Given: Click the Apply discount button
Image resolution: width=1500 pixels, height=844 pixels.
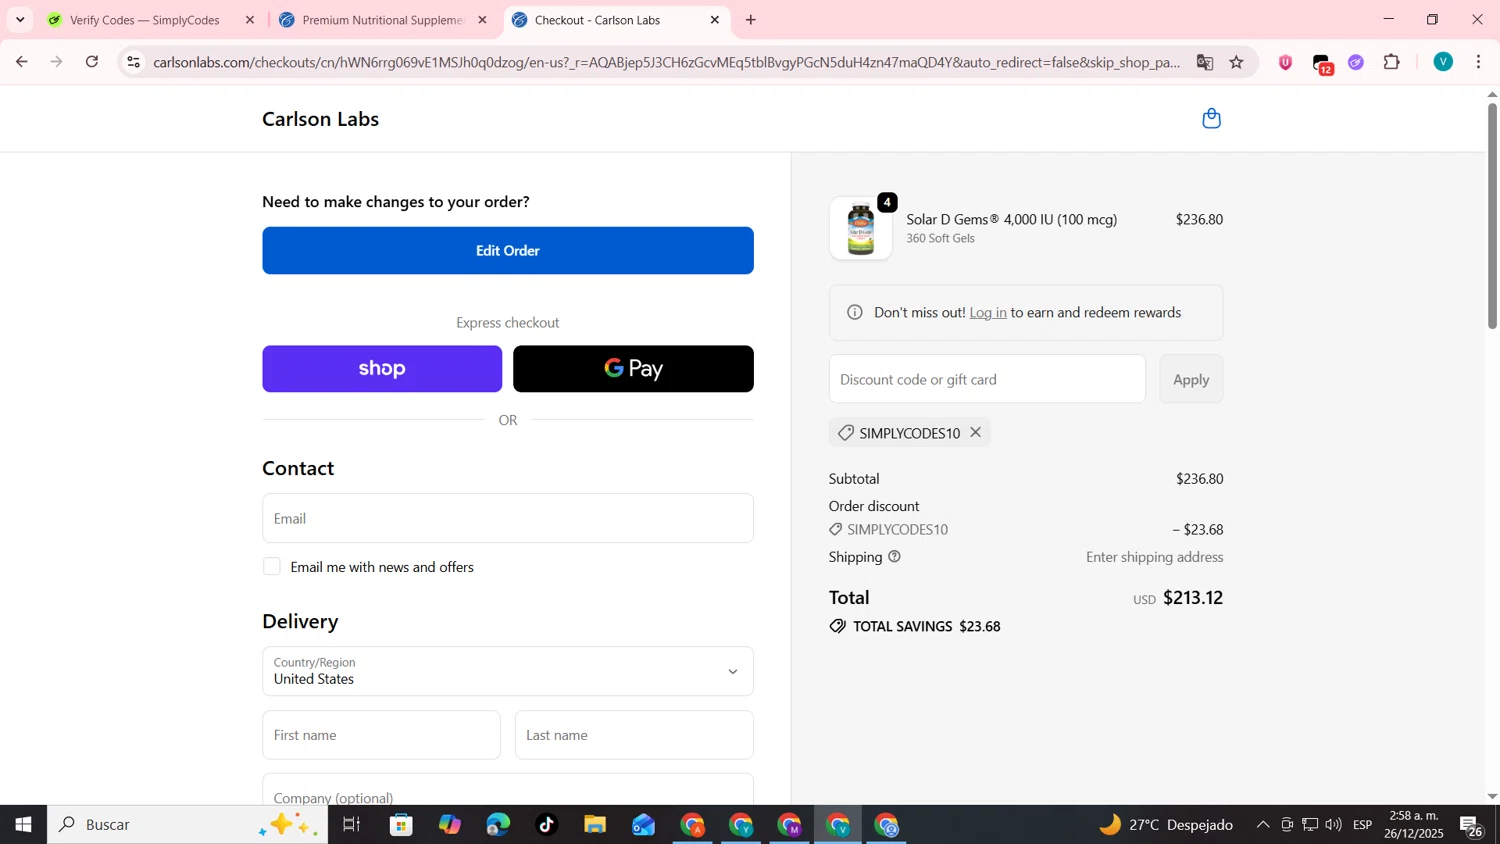Looking at the screenshot, I should pyautogui.click(x=1190, y=379).
